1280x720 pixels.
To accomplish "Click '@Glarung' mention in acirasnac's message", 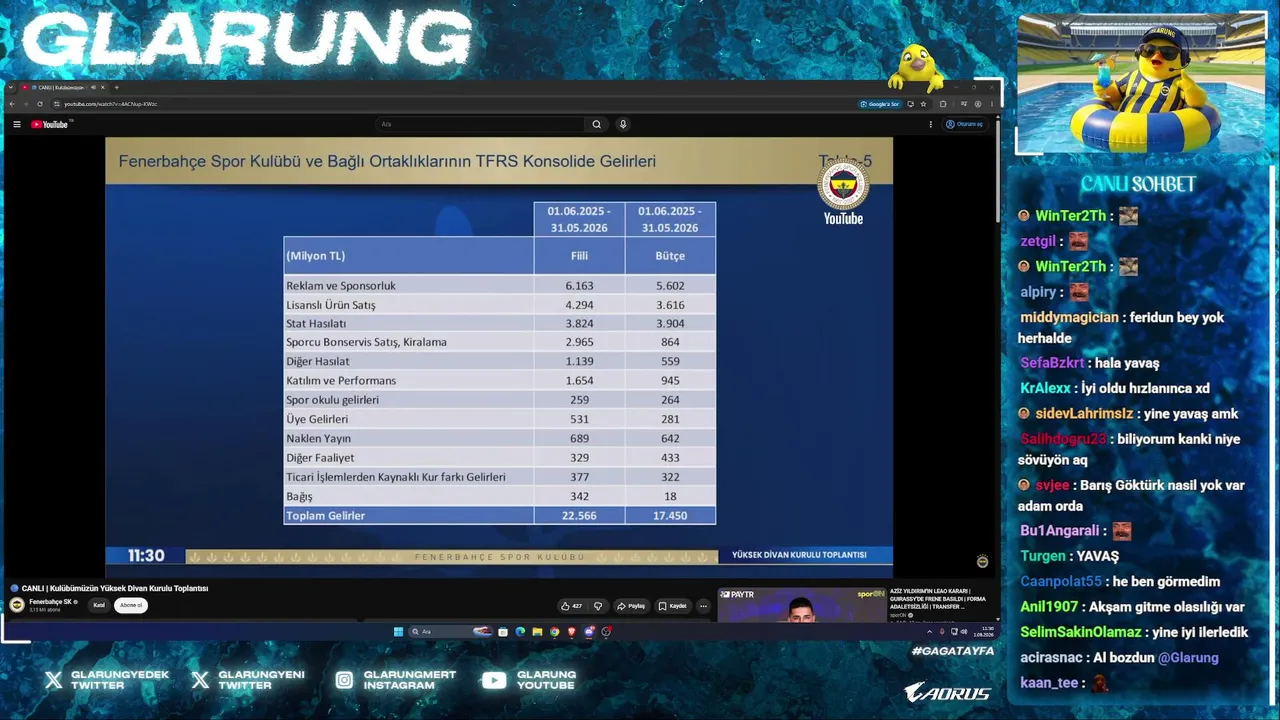I will point(1188,658).
